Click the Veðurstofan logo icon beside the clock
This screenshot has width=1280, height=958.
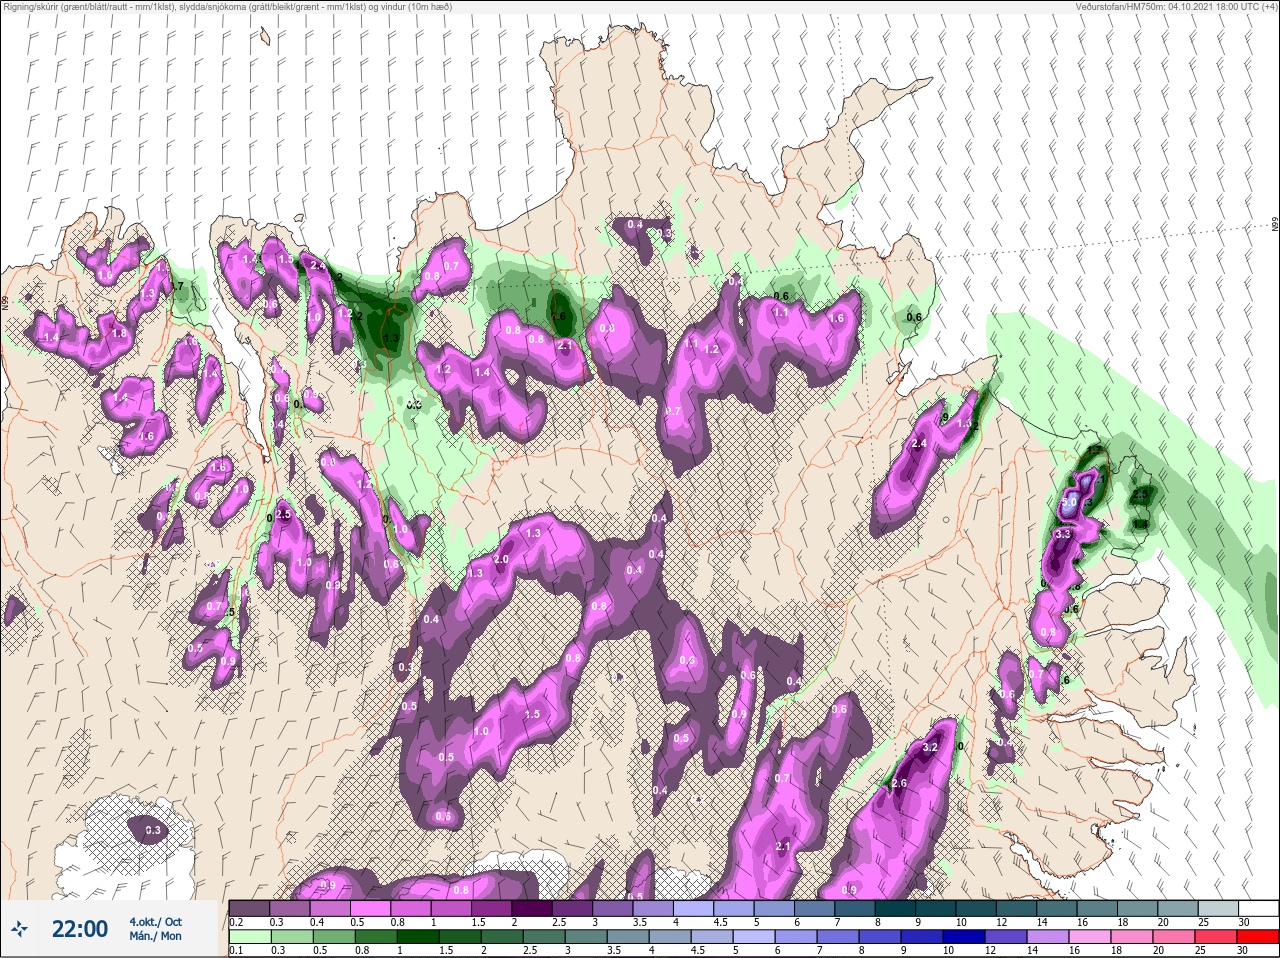[19, 928]
